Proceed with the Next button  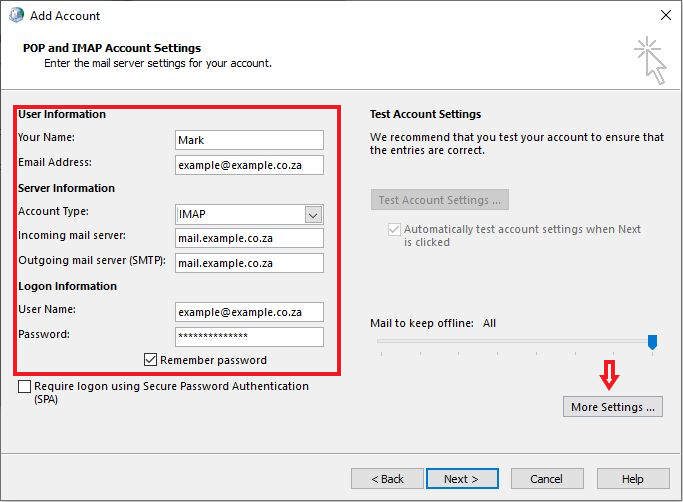click(x=462, y=479)
